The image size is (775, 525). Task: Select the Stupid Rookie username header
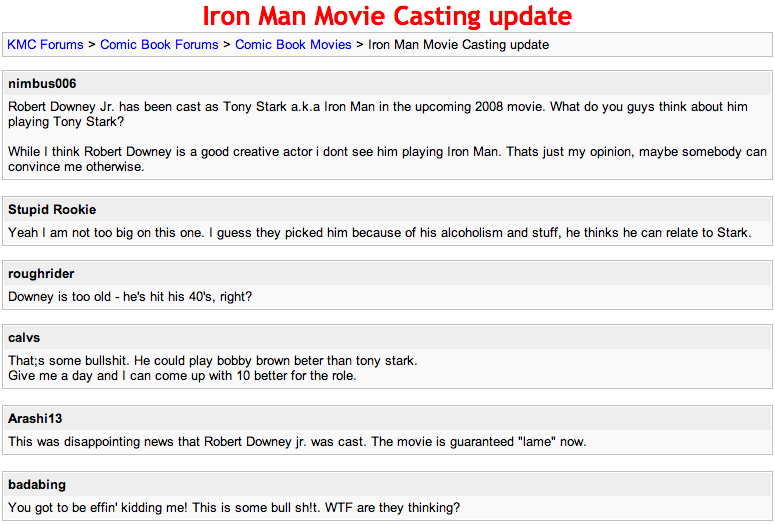click(52, 210)
